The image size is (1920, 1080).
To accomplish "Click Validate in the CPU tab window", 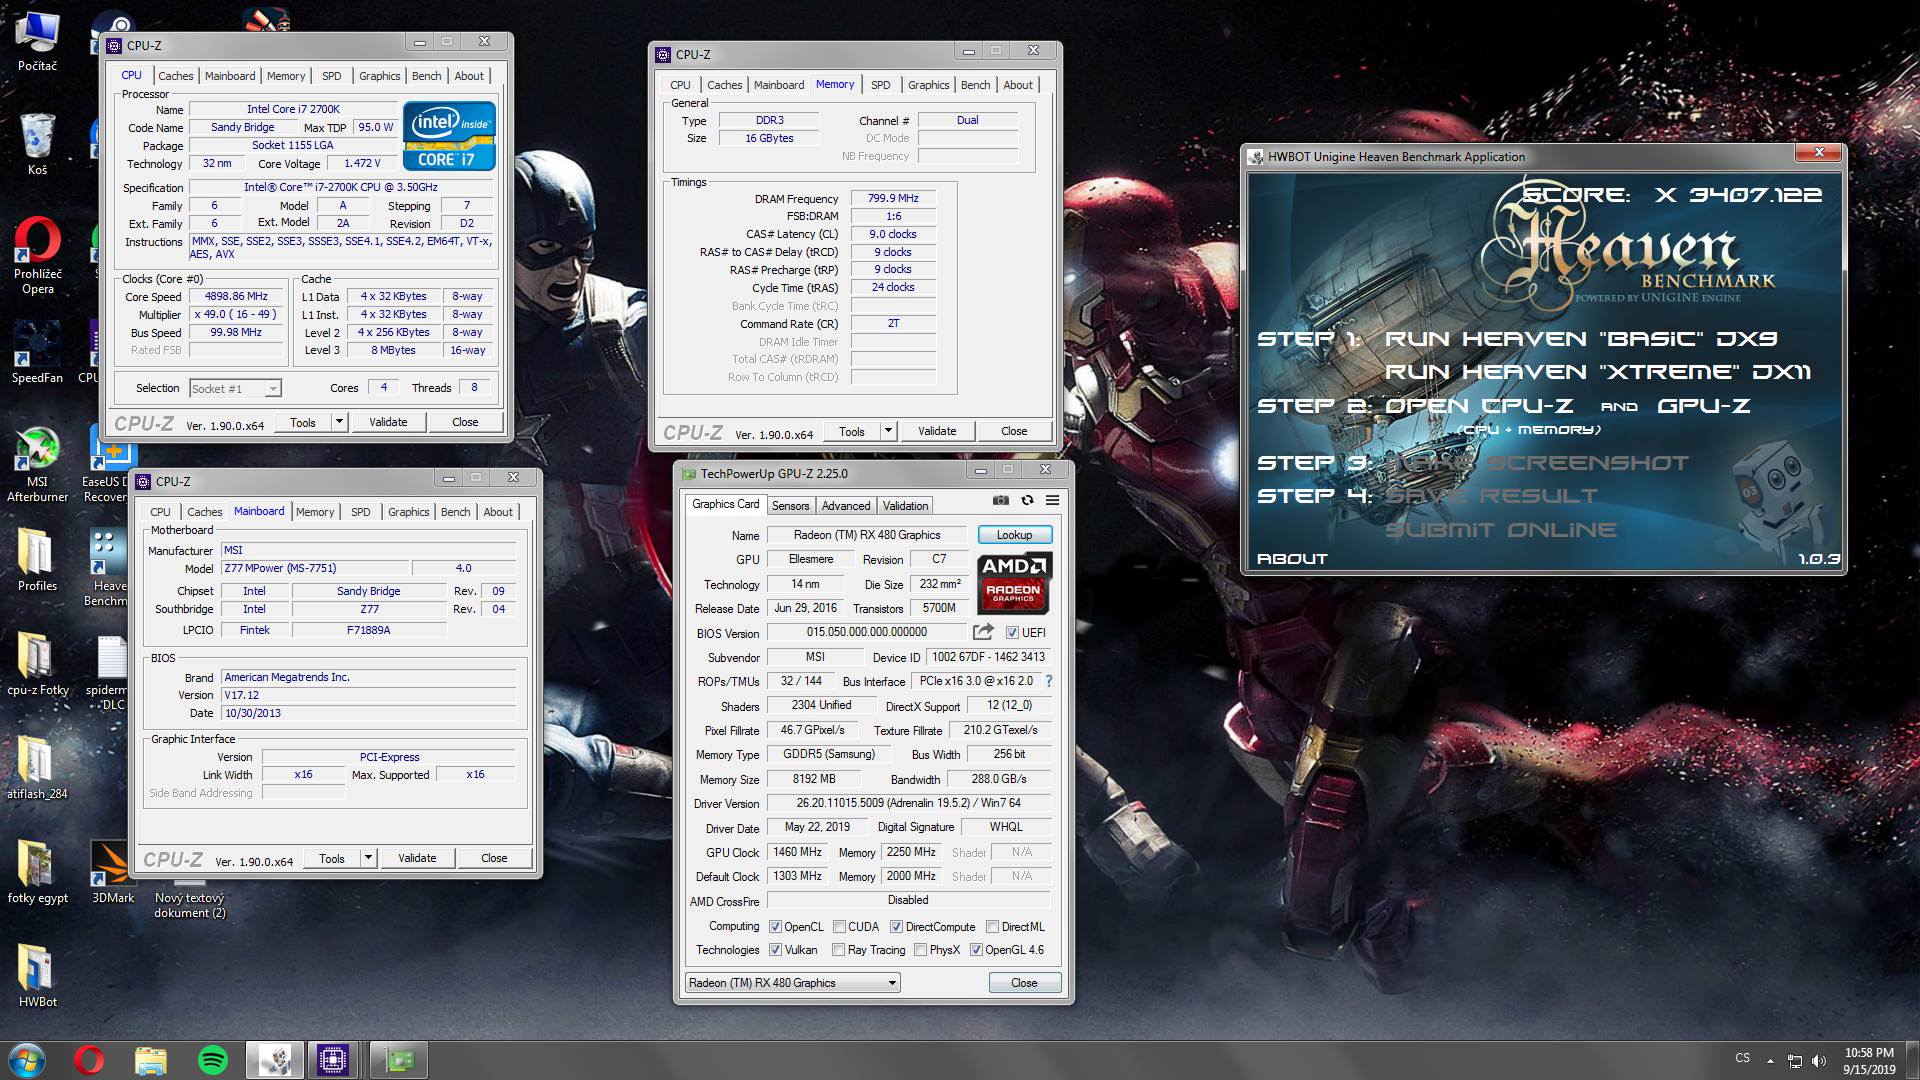I will pos(388,422).
